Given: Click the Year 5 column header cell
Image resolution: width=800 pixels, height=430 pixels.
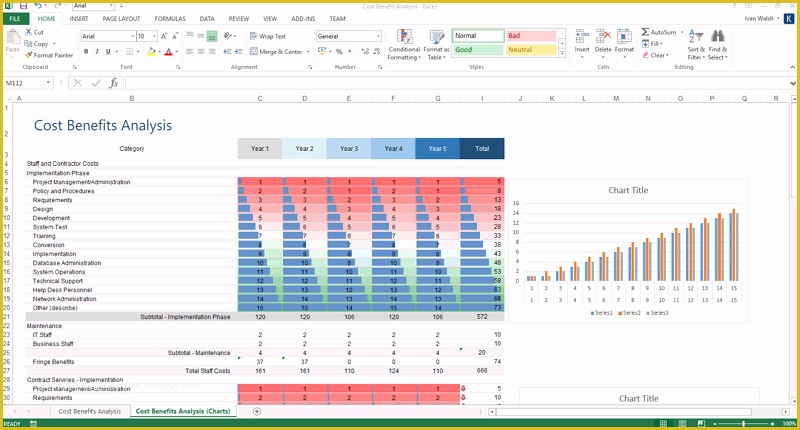Looking at the screenshot, I should pos(437,148).
